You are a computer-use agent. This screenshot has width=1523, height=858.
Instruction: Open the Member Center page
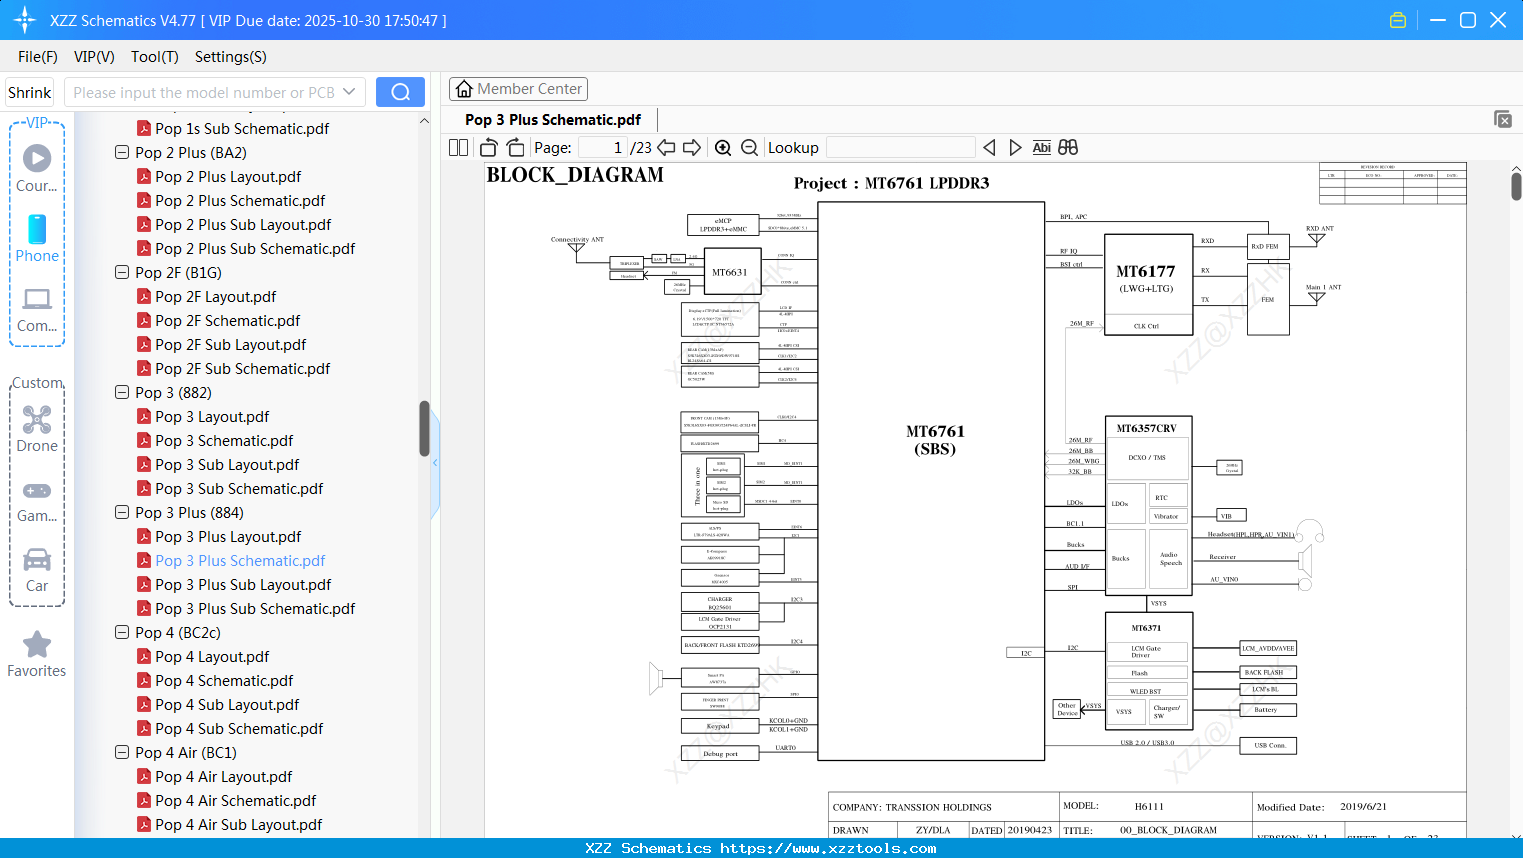(x=518, y=88)
